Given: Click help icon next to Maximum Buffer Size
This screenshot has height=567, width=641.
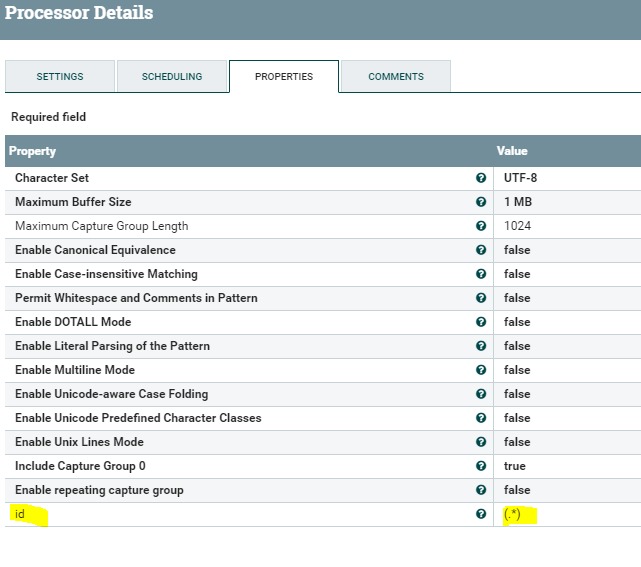Looking at the screenshot, I should (x=481, y=202).
